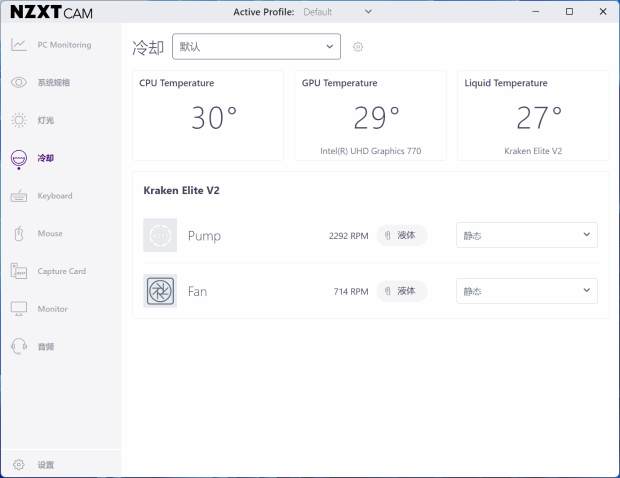
Task: Click the settings gear icon beside 设置
Action: (x=19, y=465)
